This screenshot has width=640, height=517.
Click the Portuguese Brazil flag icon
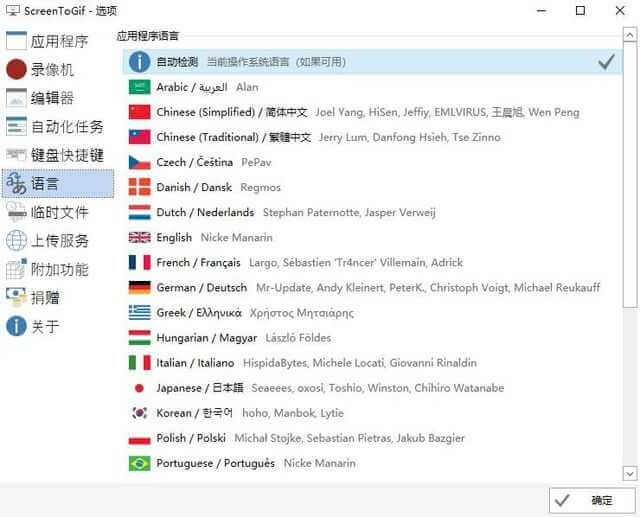tap(140, 463)
